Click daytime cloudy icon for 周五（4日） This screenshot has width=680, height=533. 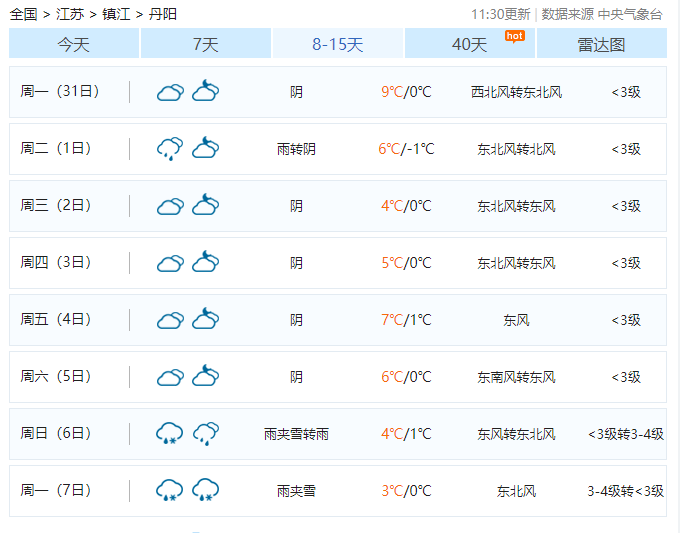pyautogui.click(x=170, y=320)
